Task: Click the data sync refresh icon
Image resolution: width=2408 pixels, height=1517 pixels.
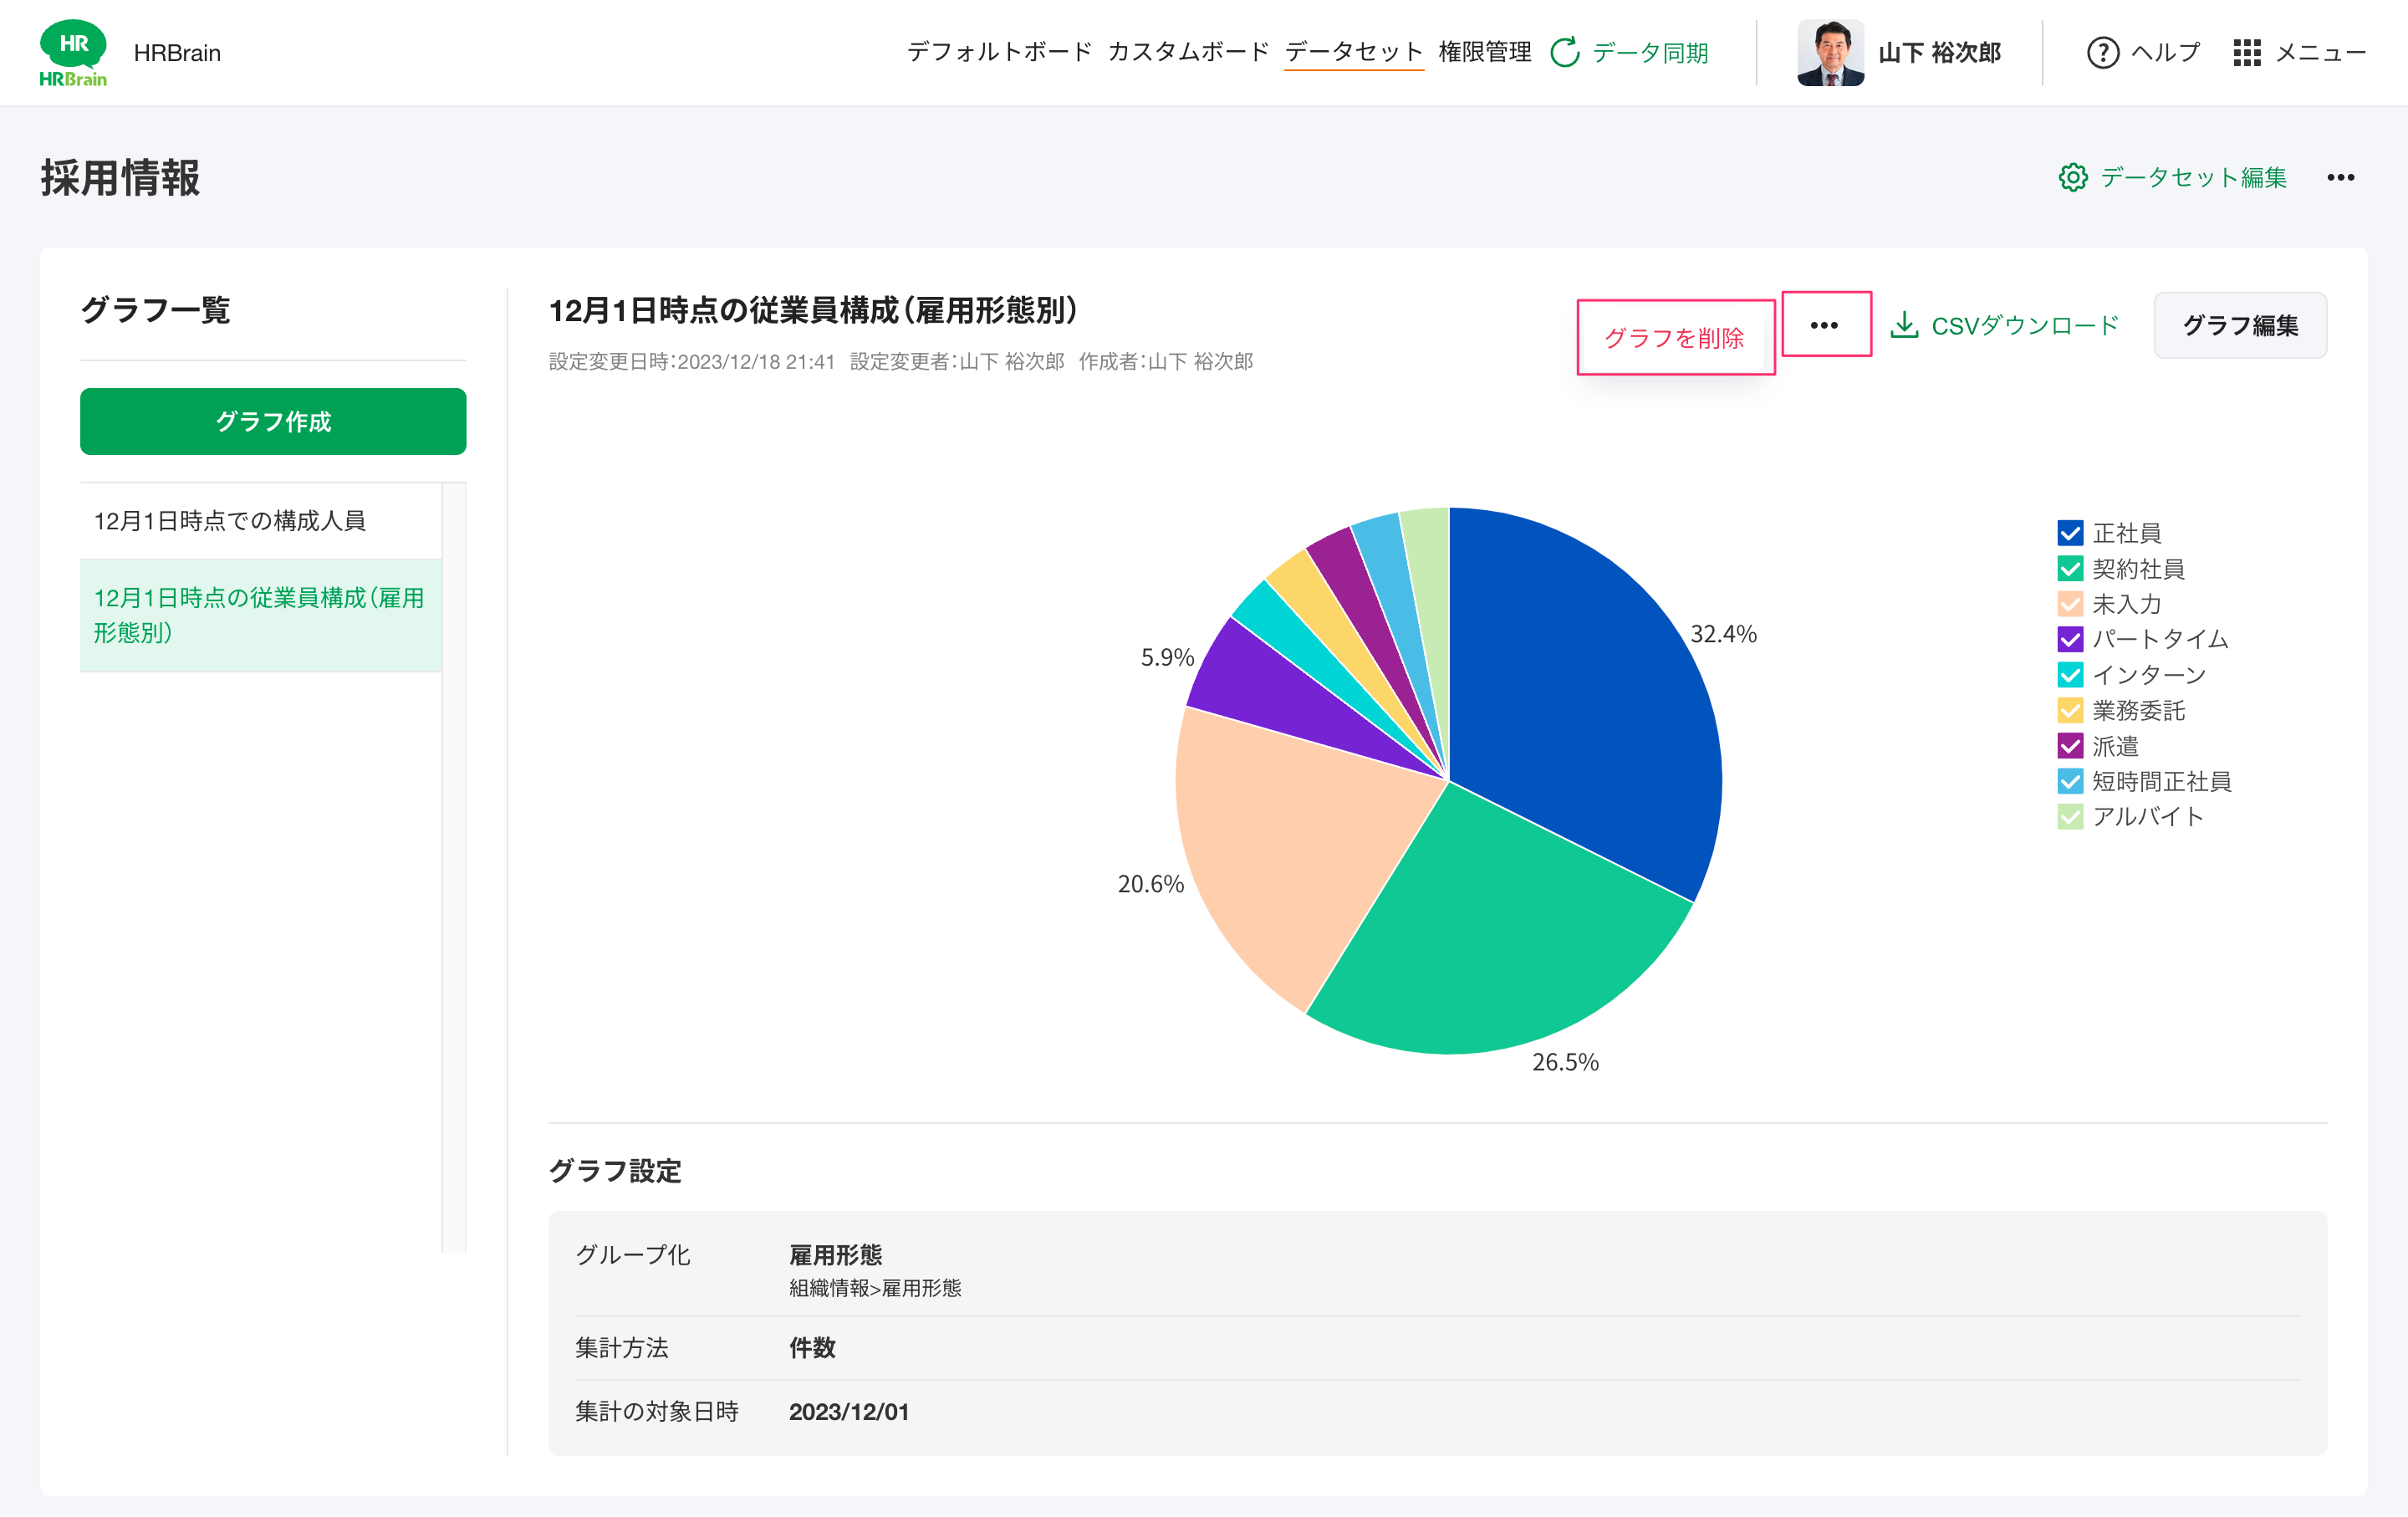Action: 1564,52
